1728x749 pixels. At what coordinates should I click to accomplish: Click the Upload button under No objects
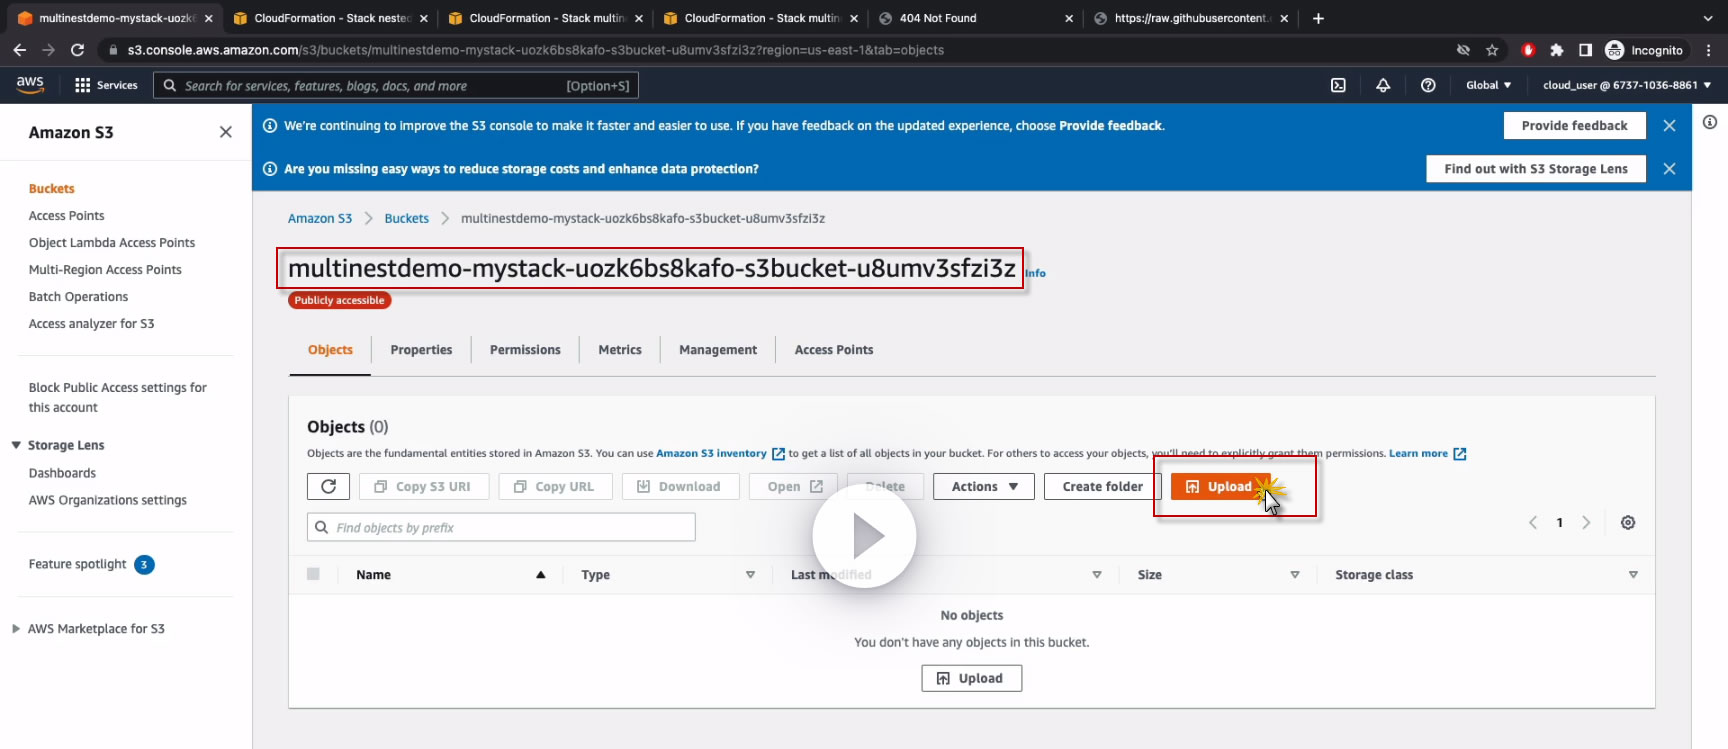coord(971,678)
